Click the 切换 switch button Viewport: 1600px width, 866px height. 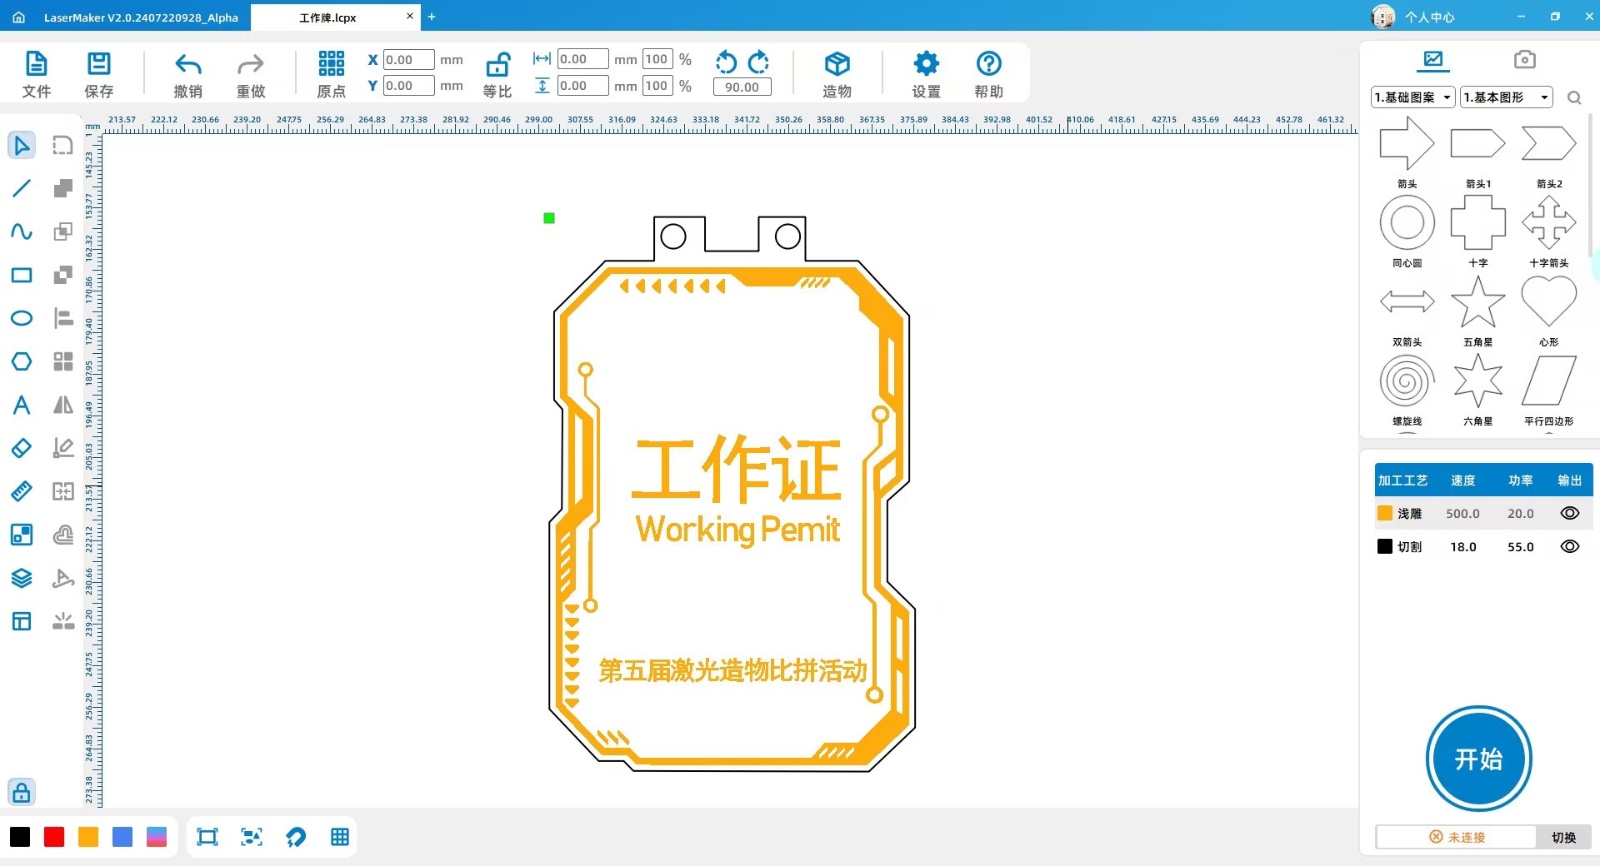coord(1563,837)
